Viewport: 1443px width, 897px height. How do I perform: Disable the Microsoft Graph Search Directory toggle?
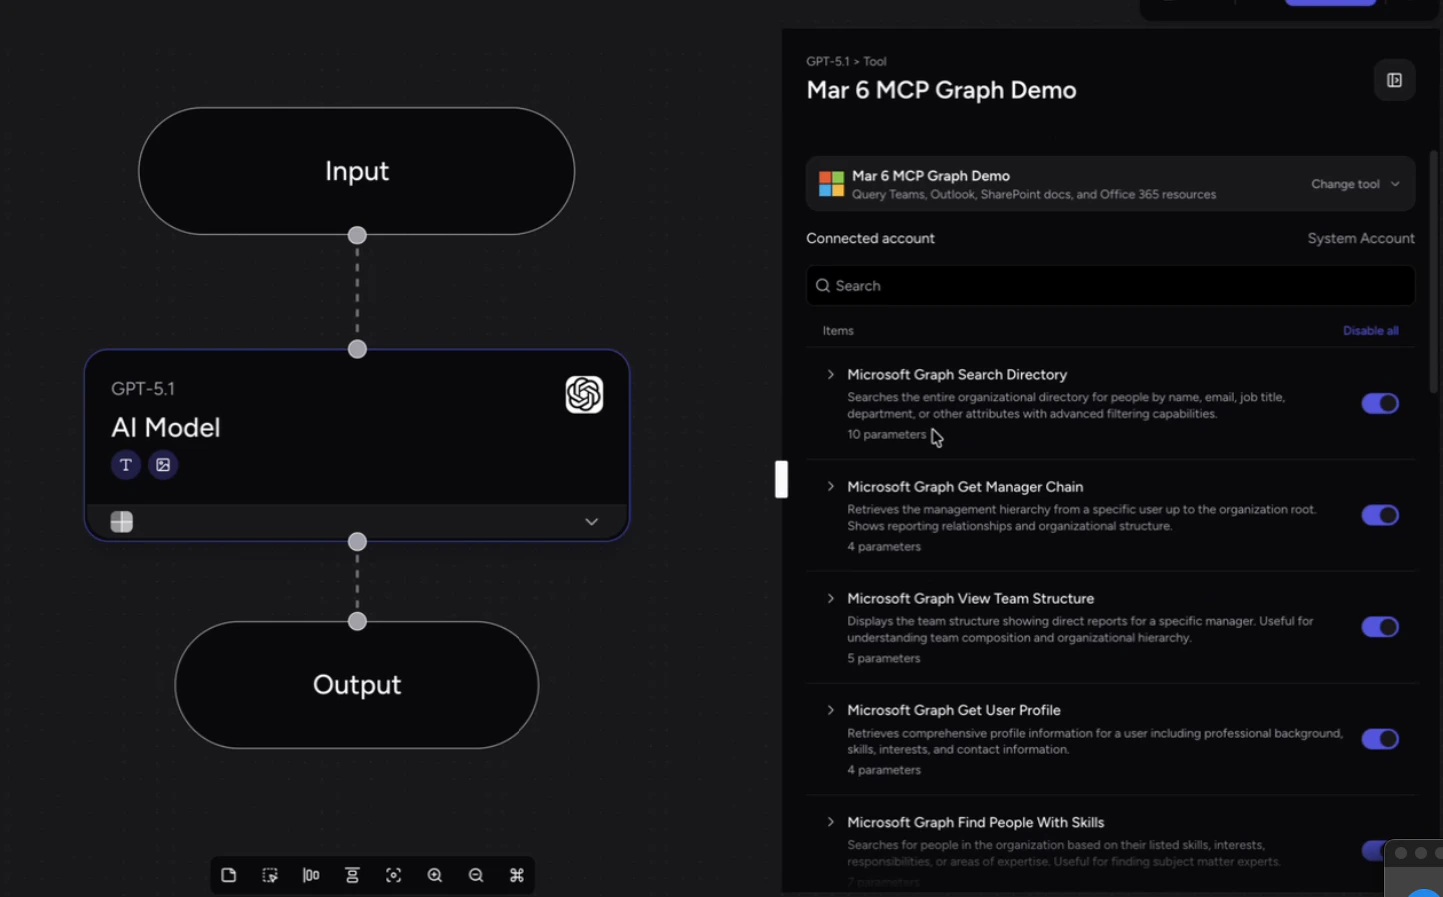pyautogui.click(x=1380, y=403)
